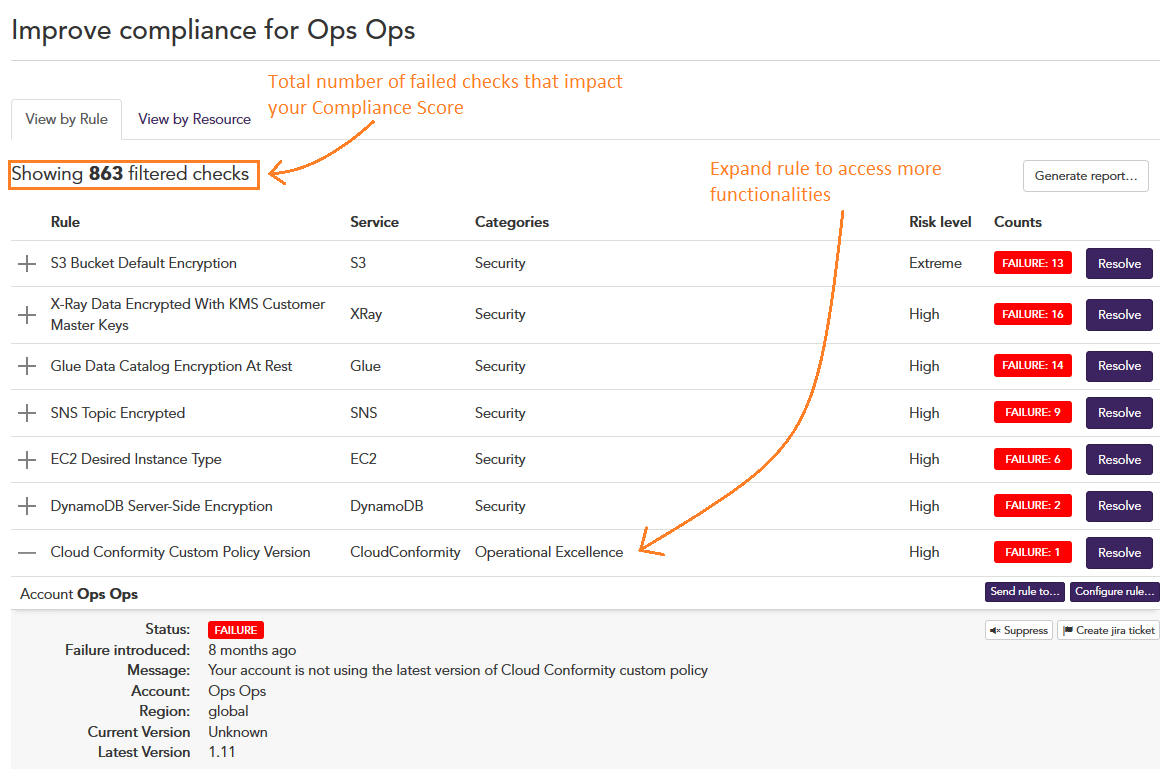Open Configure rule settings
The image size is (1164, 769).
click(1114, 592)
